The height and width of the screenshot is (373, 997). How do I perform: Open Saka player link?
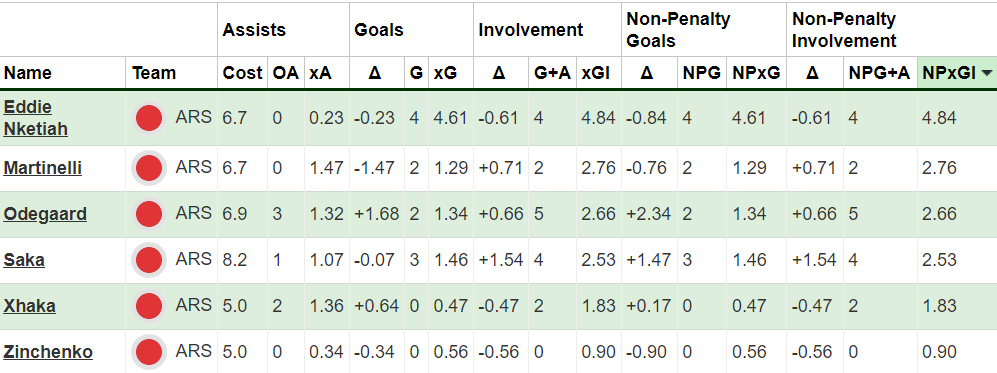pyautogui.click(x=24, y=260)
